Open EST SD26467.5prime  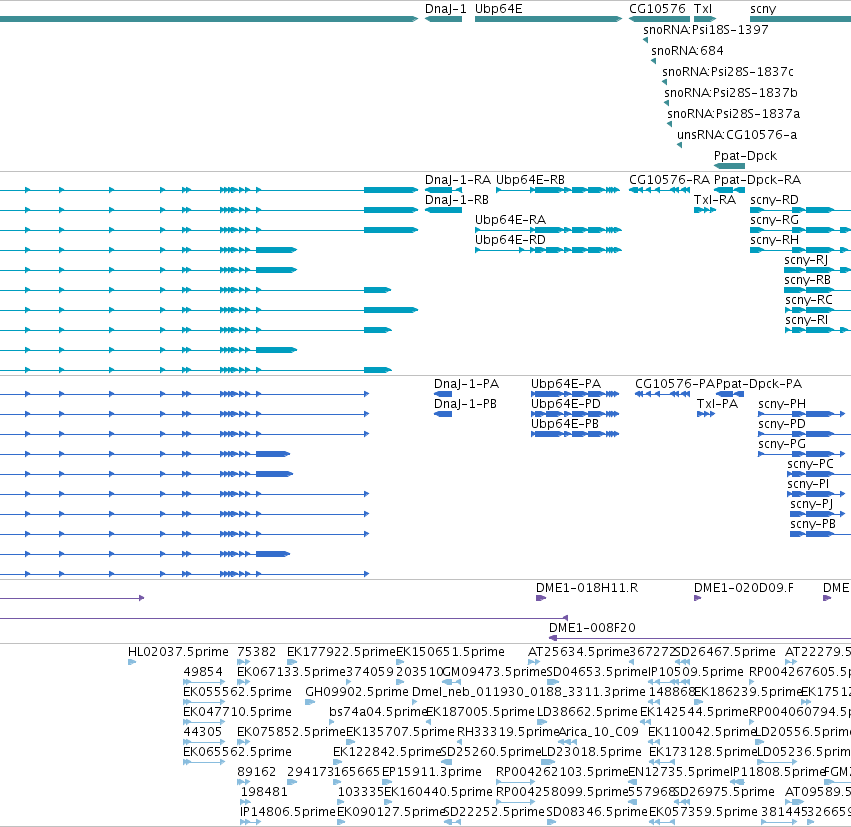682,662
